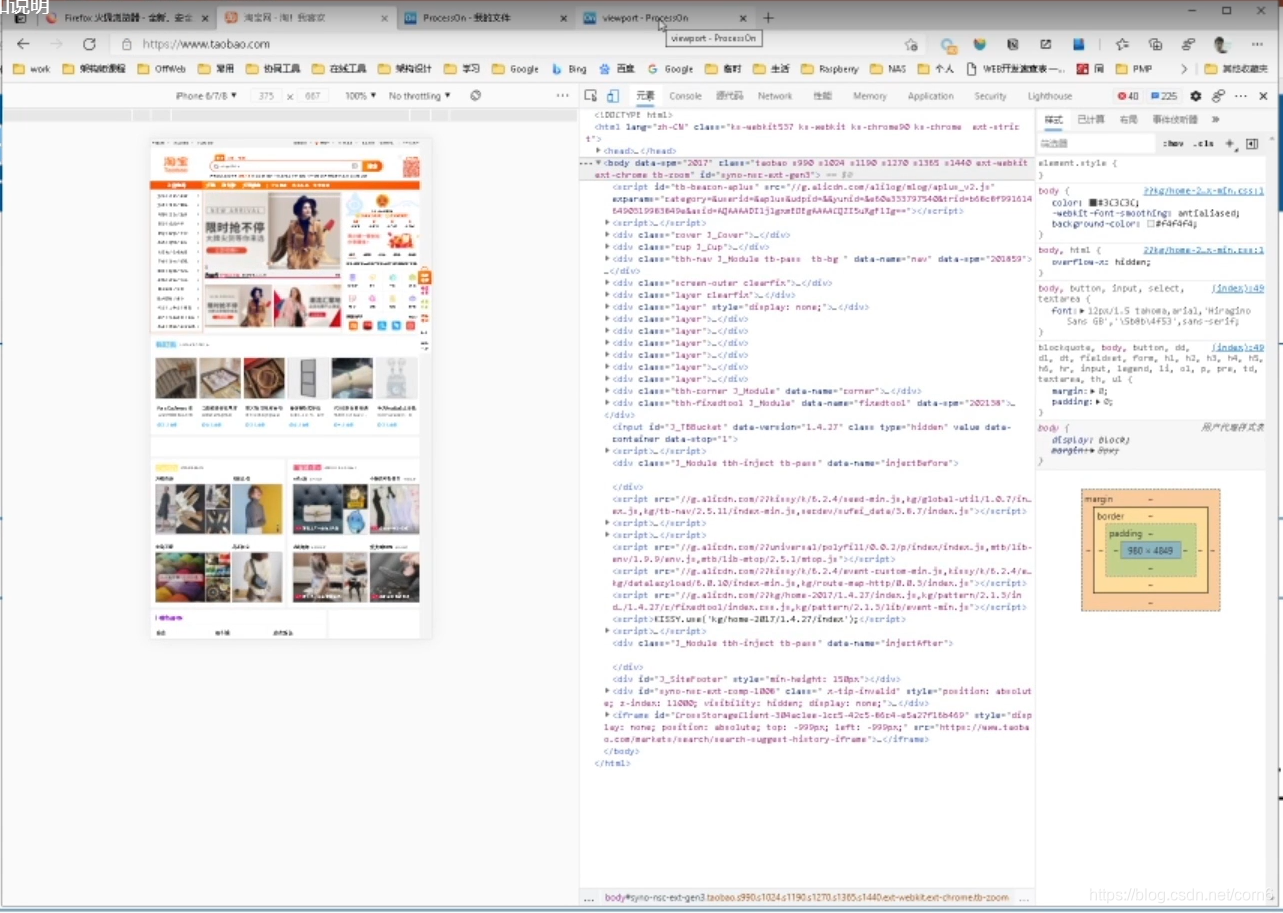The height and width of the screenshot is (913, 1283).
Task: Click the viewport width field 375
Action: pyautogui.click(x=265, y=96)
